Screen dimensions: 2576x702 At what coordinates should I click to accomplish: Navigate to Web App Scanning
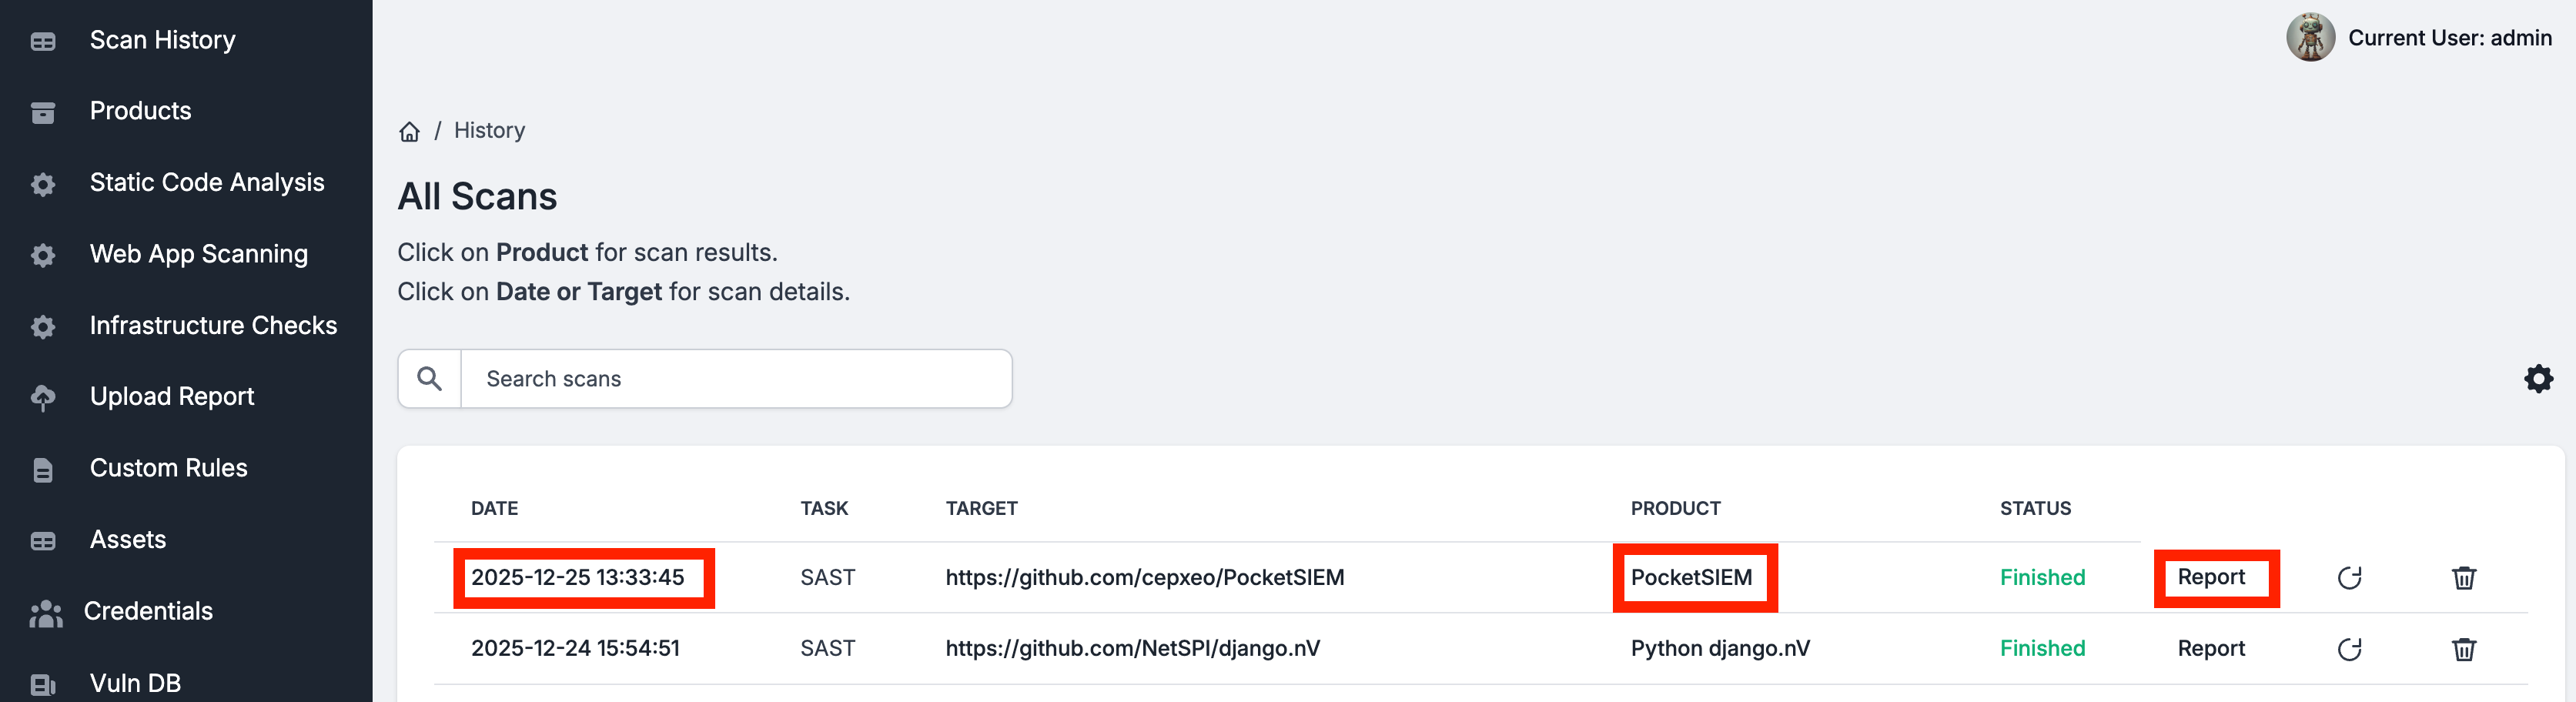[x=198, y=254]
